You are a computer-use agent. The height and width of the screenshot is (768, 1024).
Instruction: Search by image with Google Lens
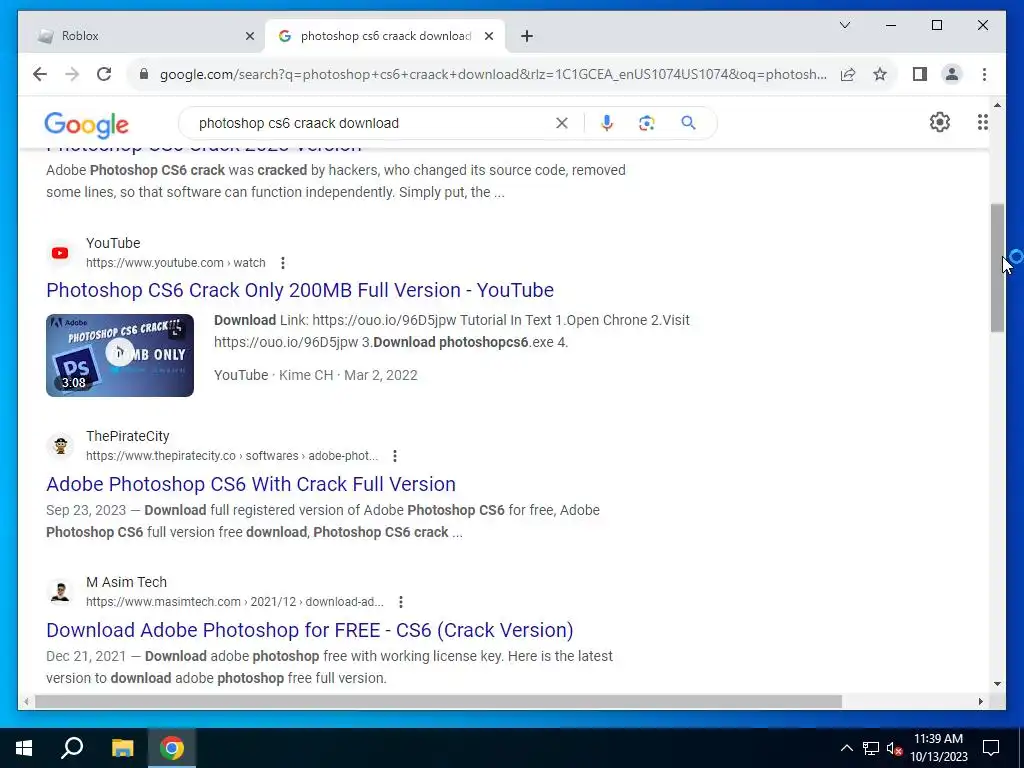point(647,123)
